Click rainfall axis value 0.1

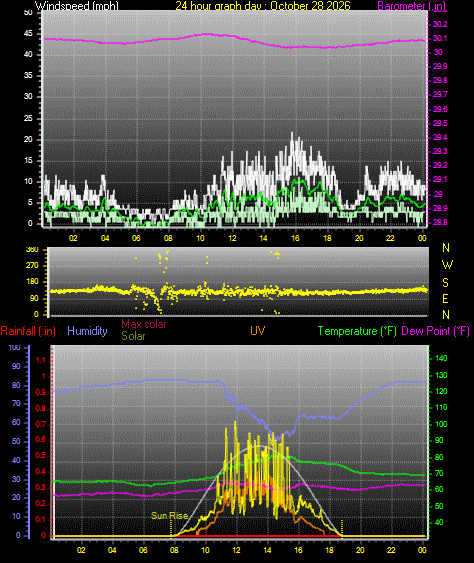(x=41, y=520)
